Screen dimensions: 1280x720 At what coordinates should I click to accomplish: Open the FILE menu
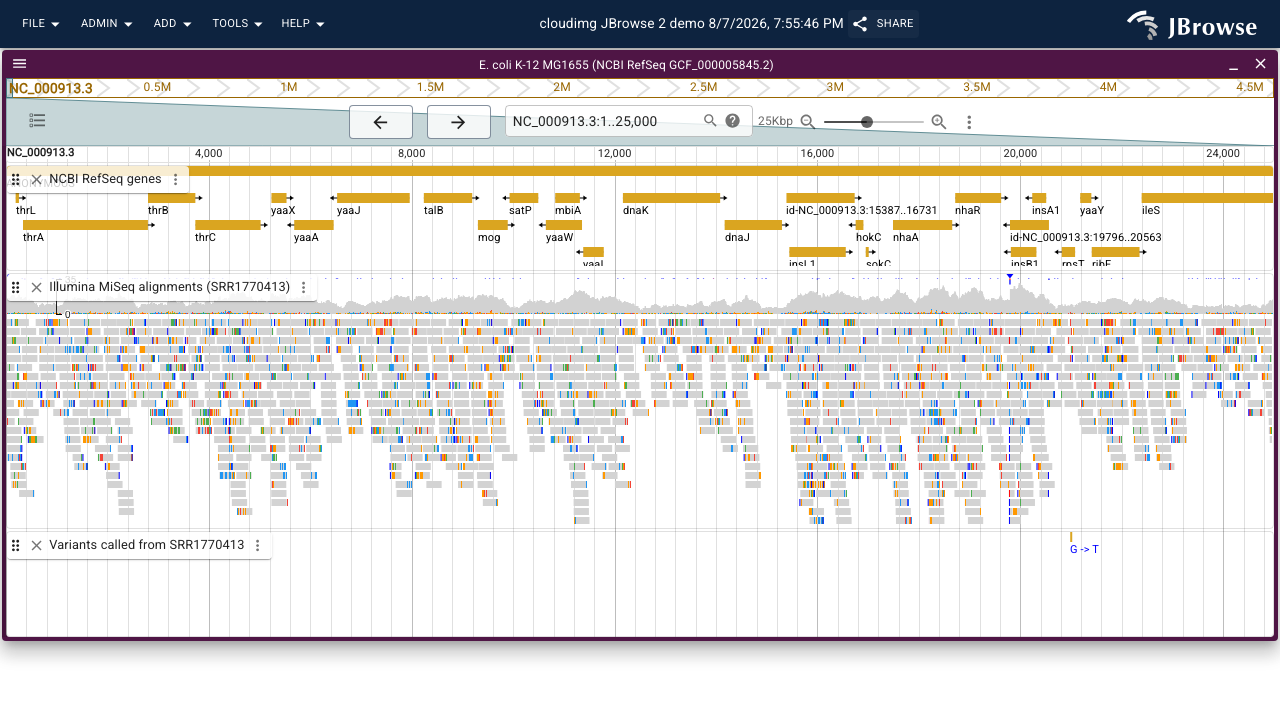tap(41, 23)
